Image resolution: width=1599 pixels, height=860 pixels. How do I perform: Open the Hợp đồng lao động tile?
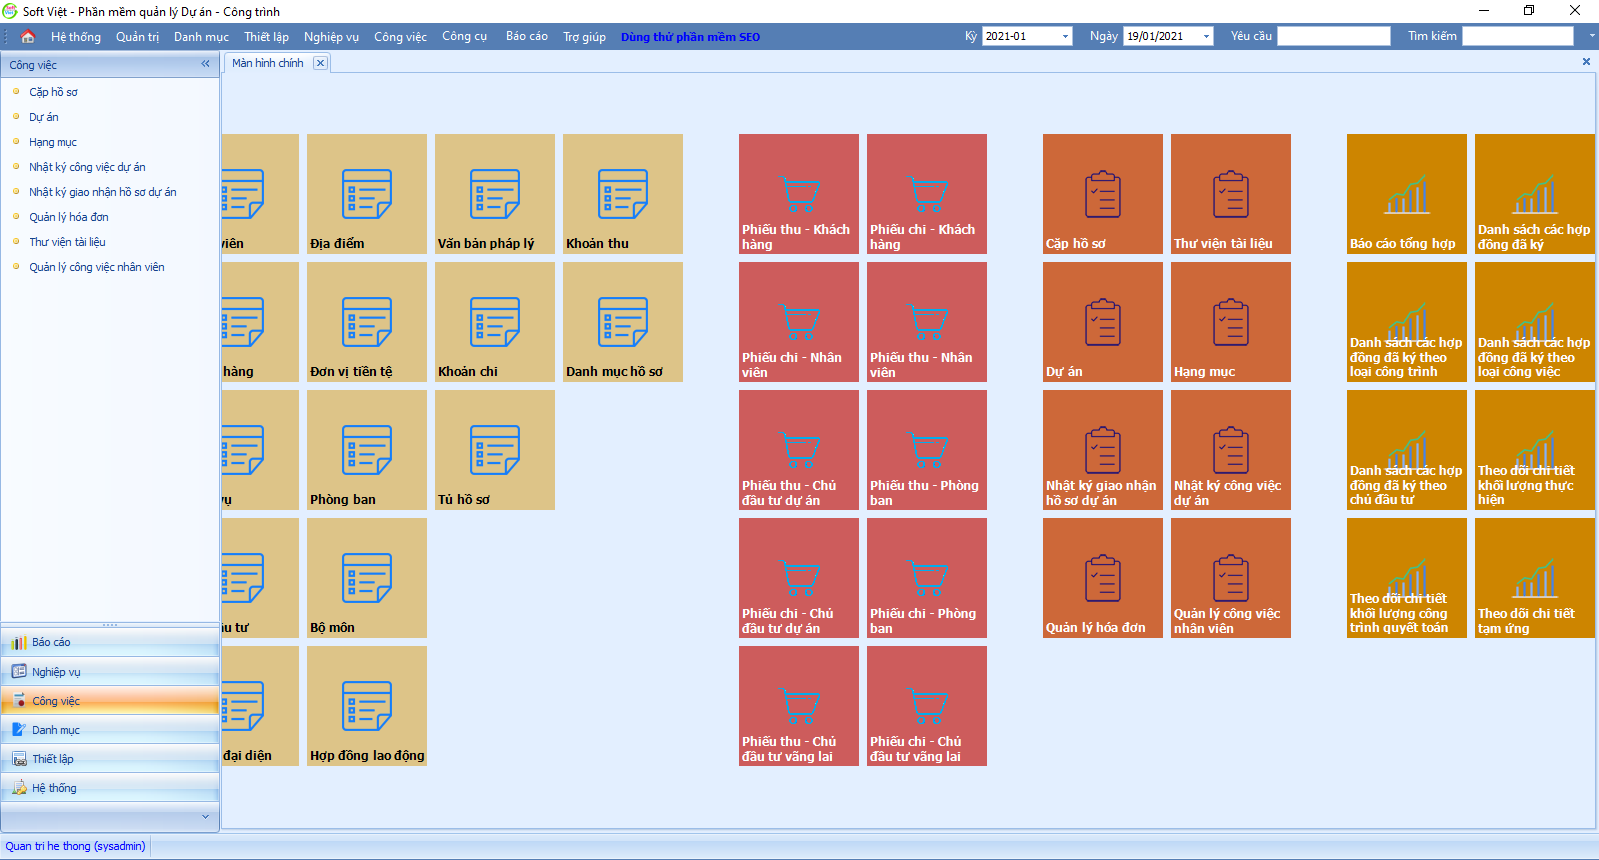[367, 706]
